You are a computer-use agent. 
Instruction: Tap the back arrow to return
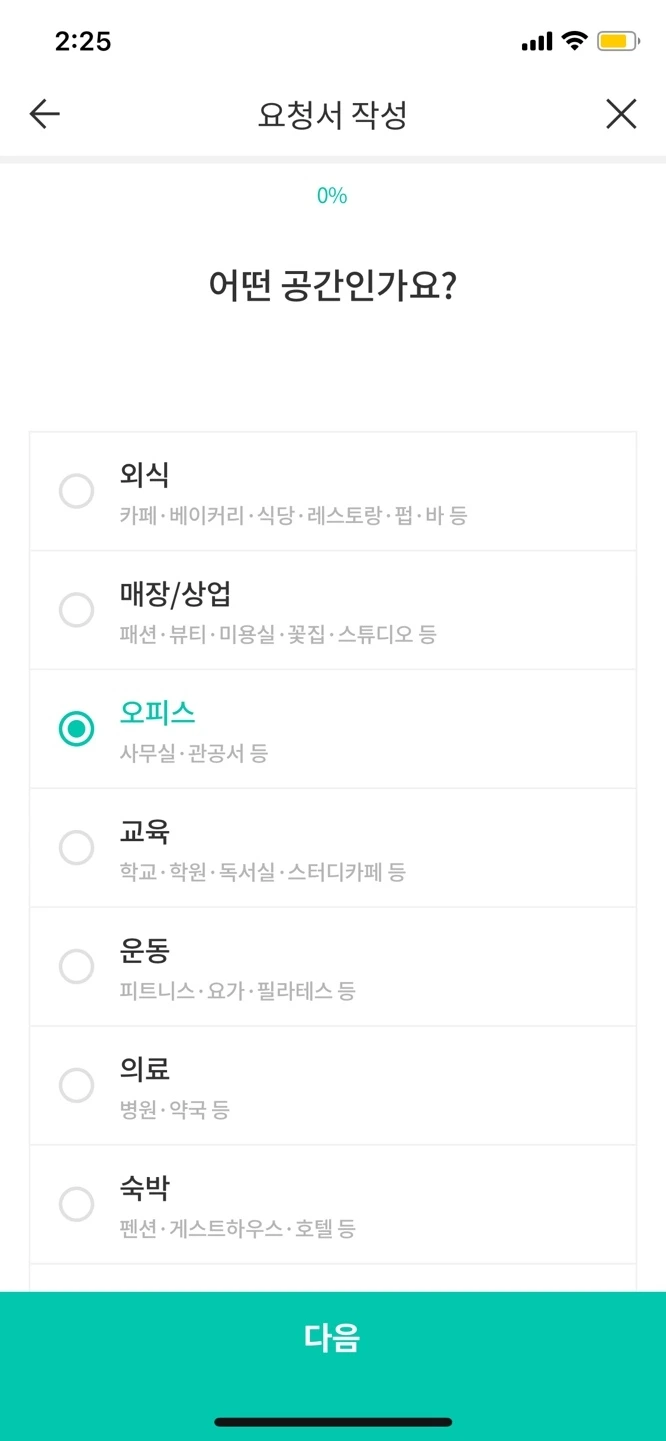click(43, 113)
